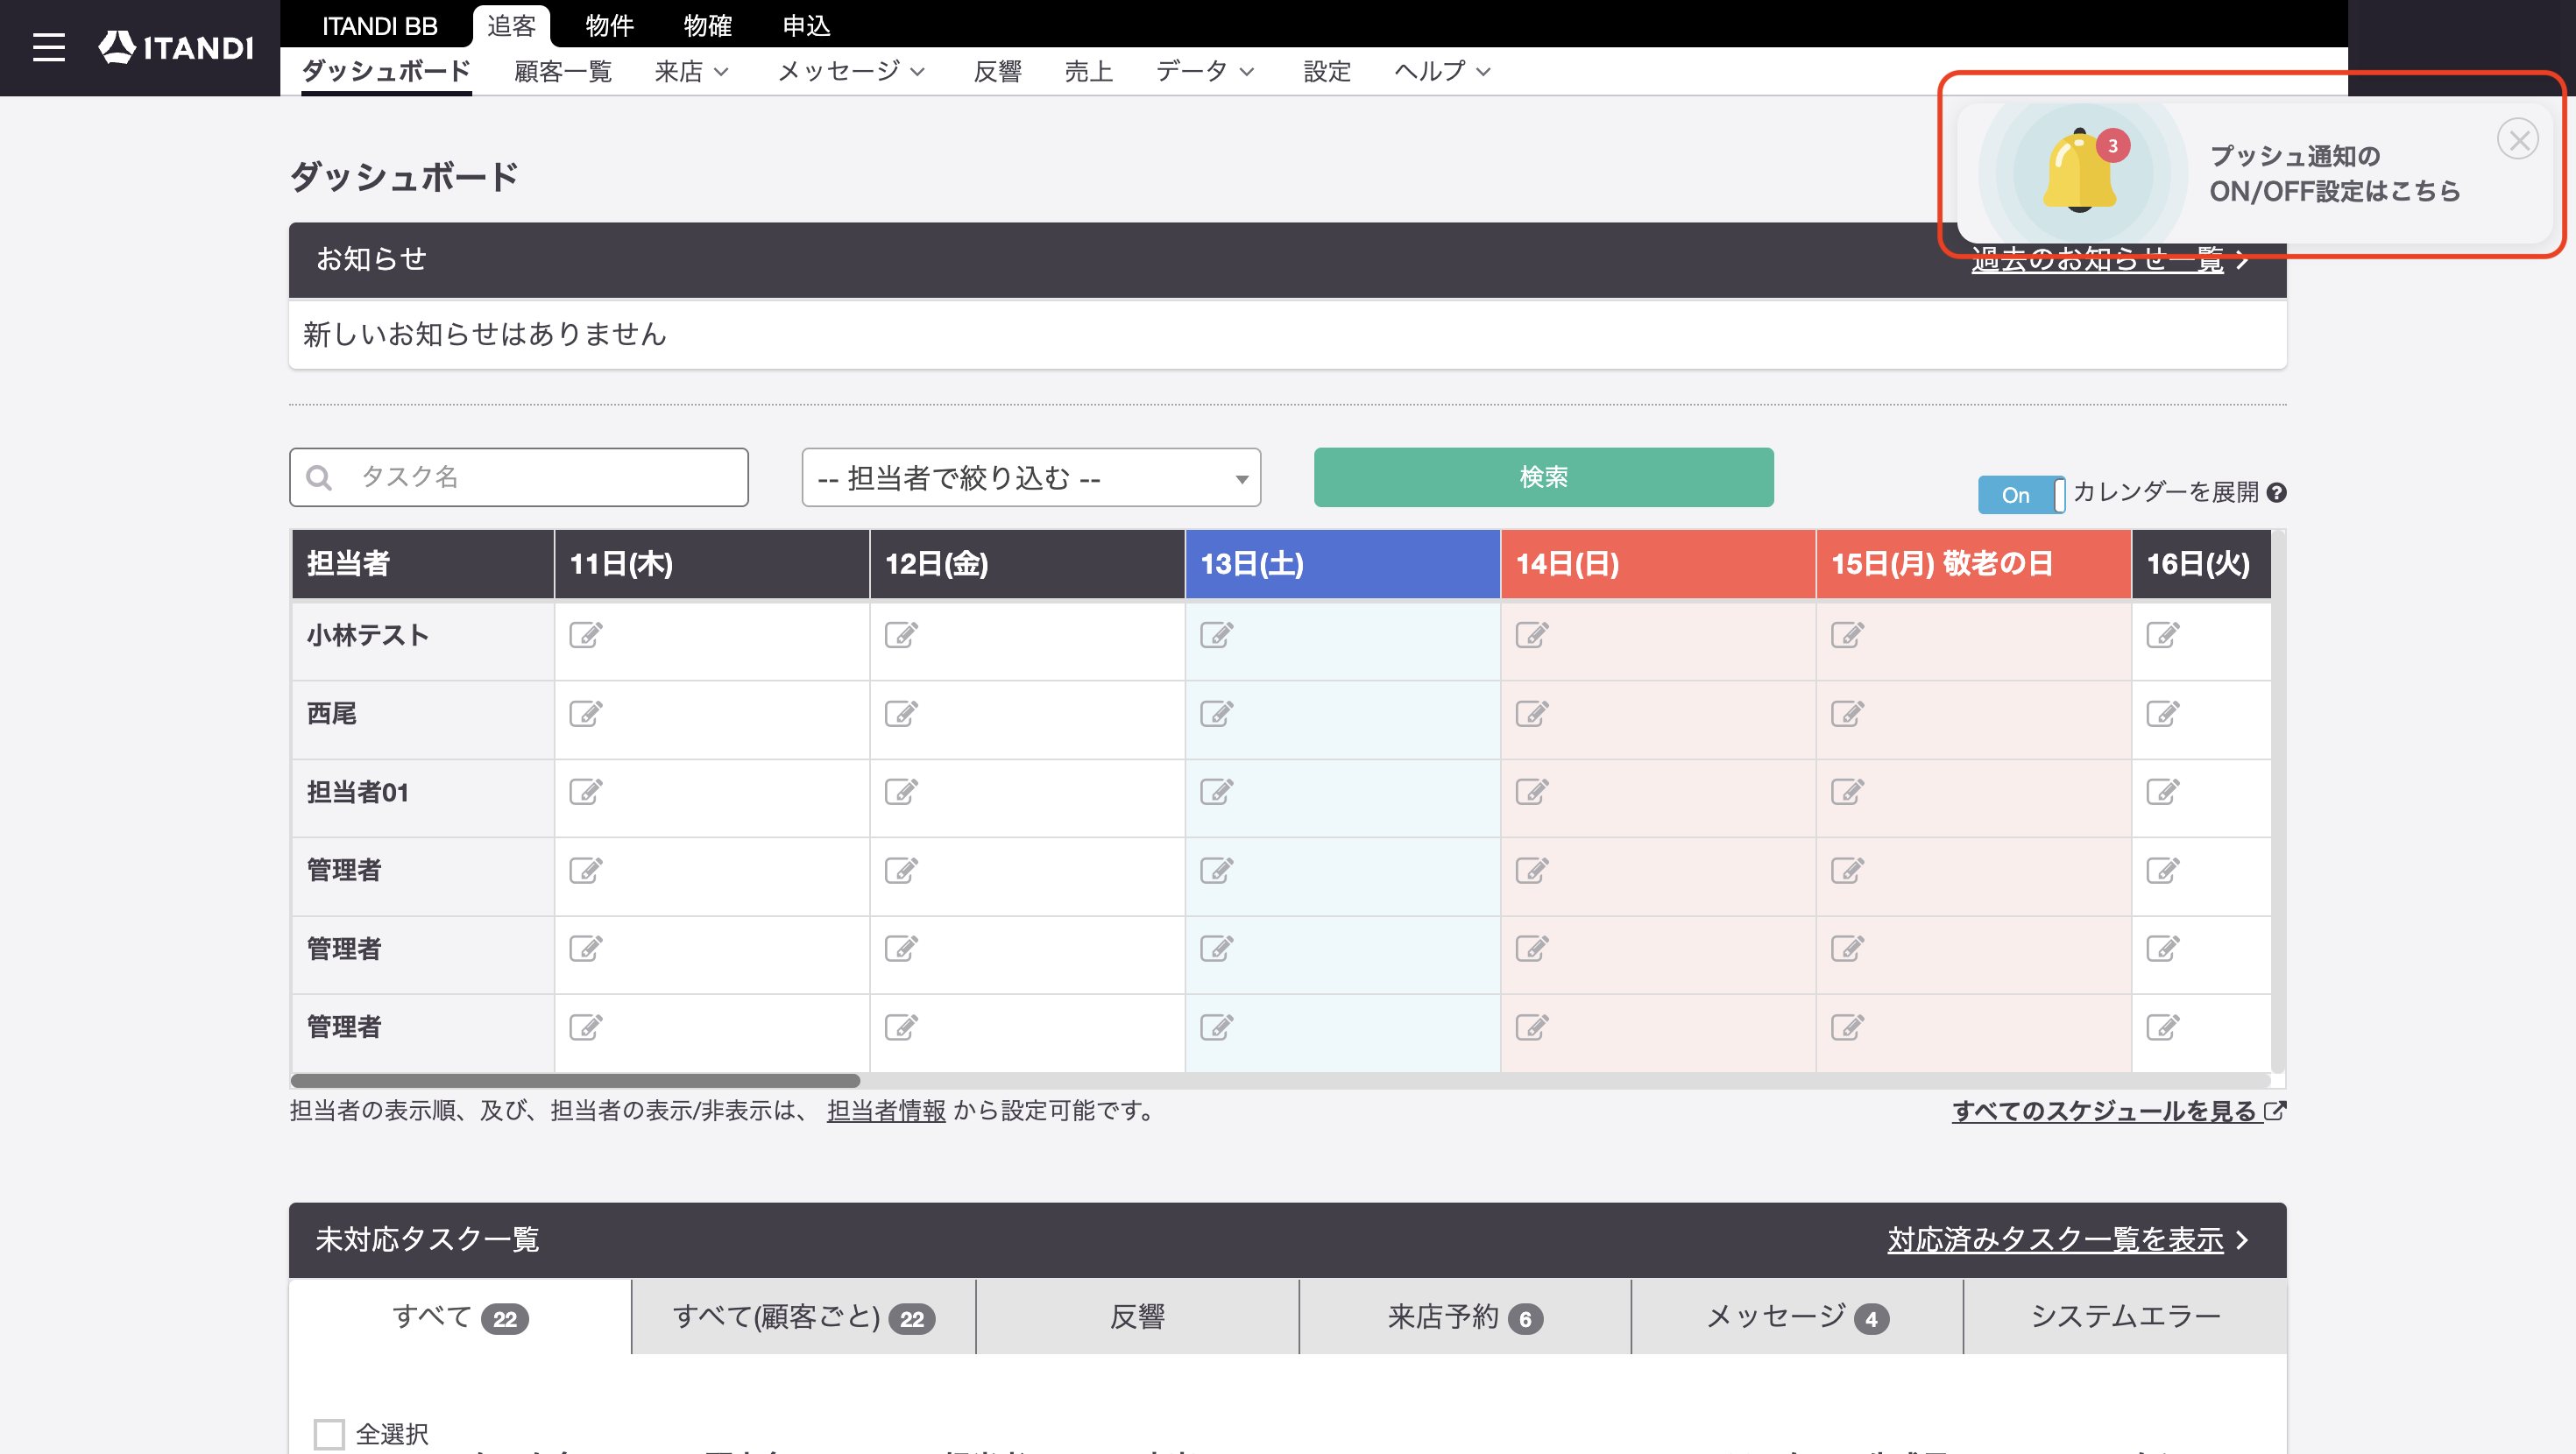Image resolution: width=2576 pixels, height=1454 pixels.
Task: Select the システムエラー task tab
Action: click(x=2125, y=1317)
